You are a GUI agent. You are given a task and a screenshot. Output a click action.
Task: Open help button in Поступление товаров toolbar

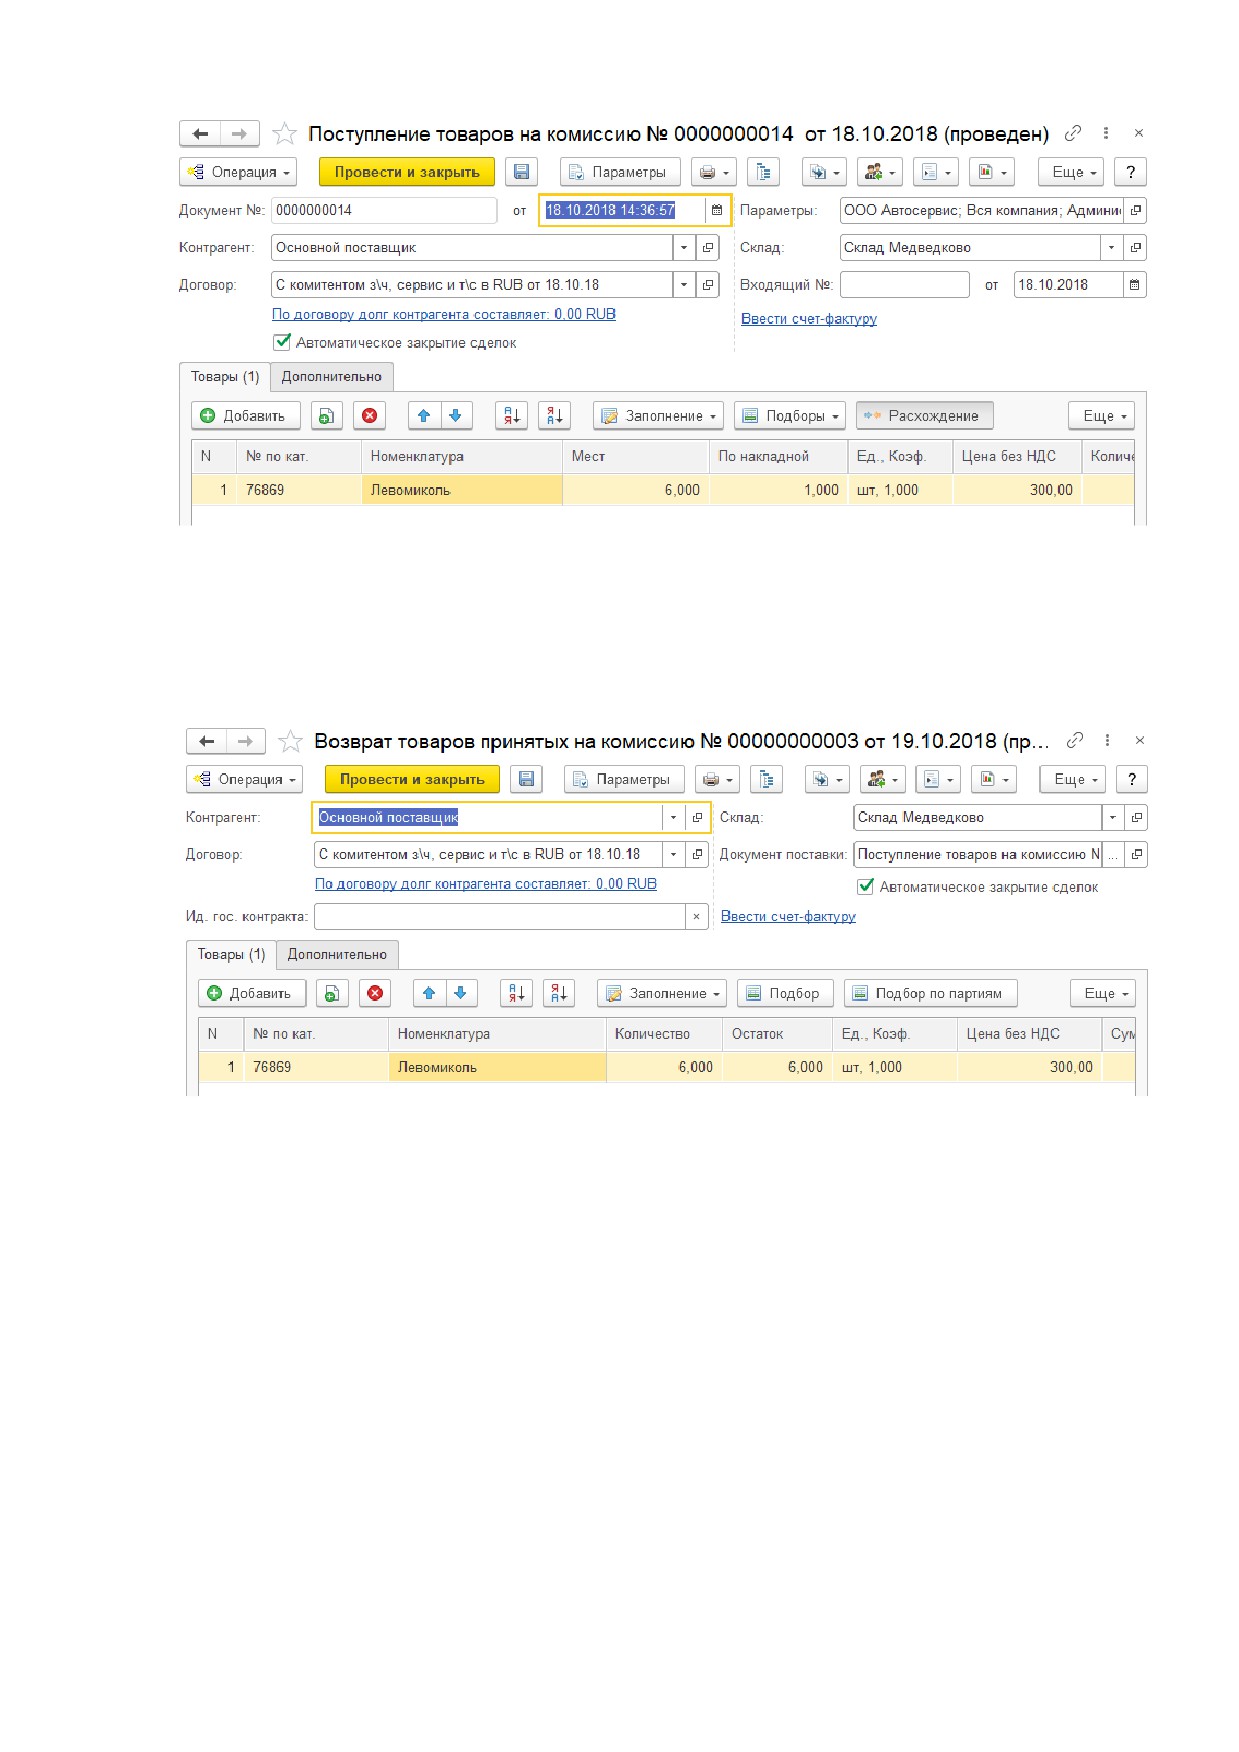(1130, 172)
